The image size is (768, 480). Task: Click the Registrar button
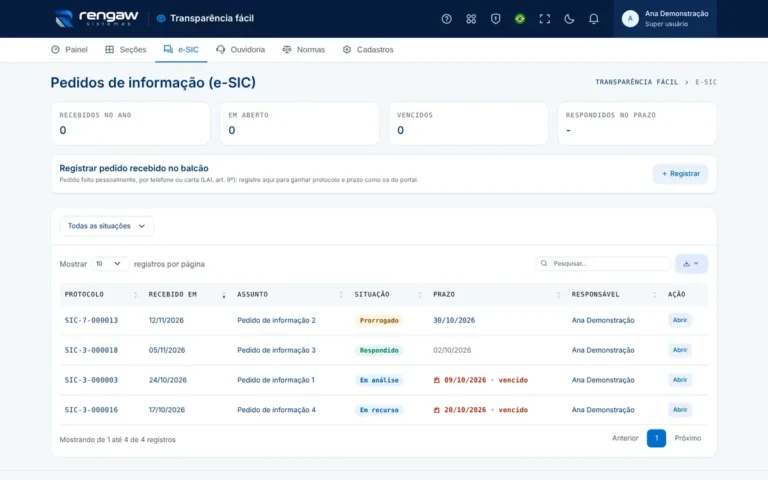pos(680,174)
